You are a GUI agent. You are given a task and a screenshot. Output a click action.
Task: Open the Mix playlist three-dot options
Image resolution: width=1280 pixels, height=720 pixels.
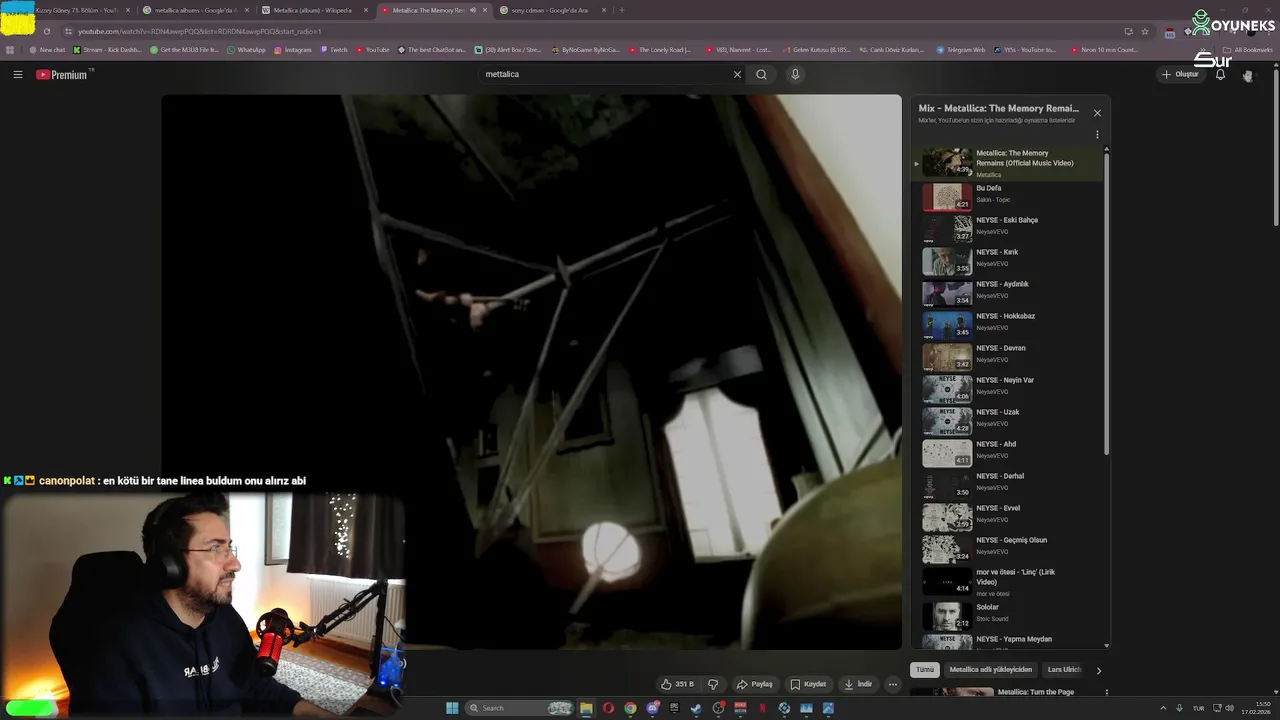click(1097, 134)
